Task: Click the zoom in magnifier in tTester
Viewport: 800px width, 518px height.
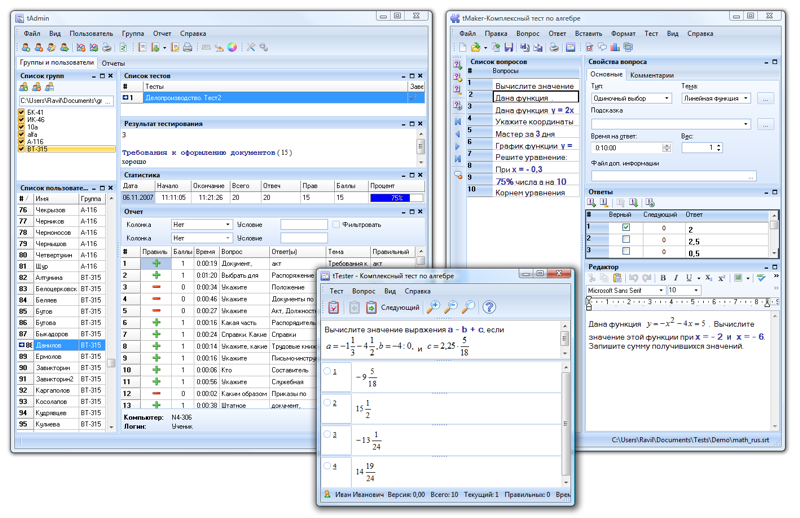Action: (x=433, y=308)
